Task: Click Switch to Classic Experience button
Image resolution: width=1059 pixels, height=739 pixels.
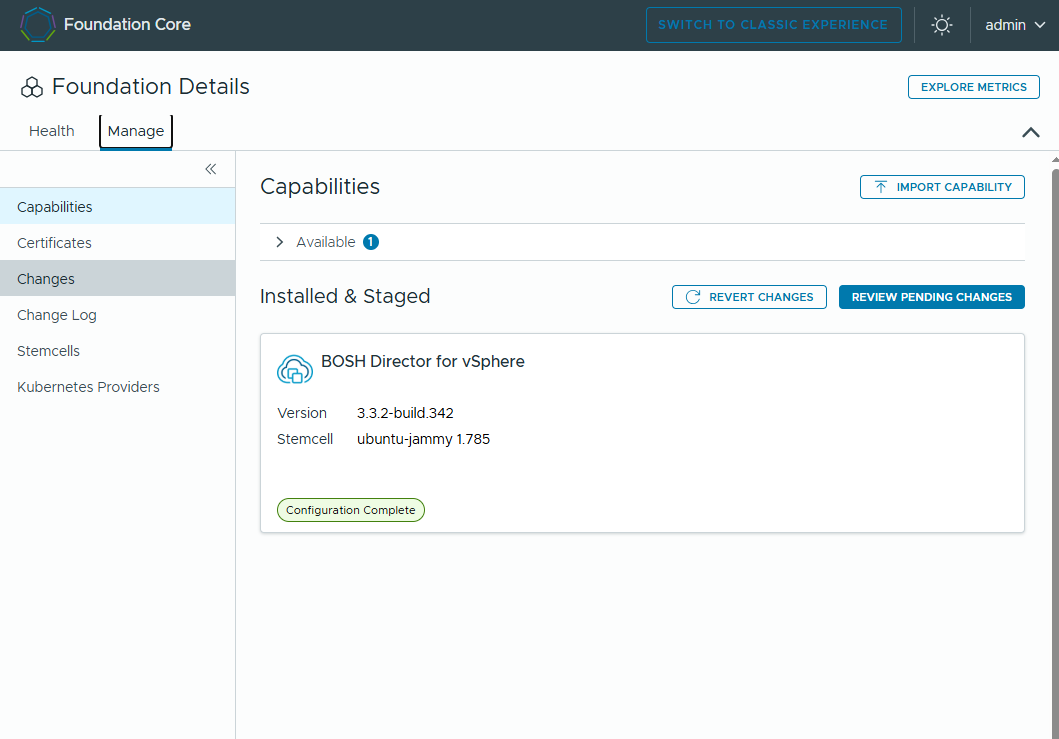Action: click(x=773, y=25)
